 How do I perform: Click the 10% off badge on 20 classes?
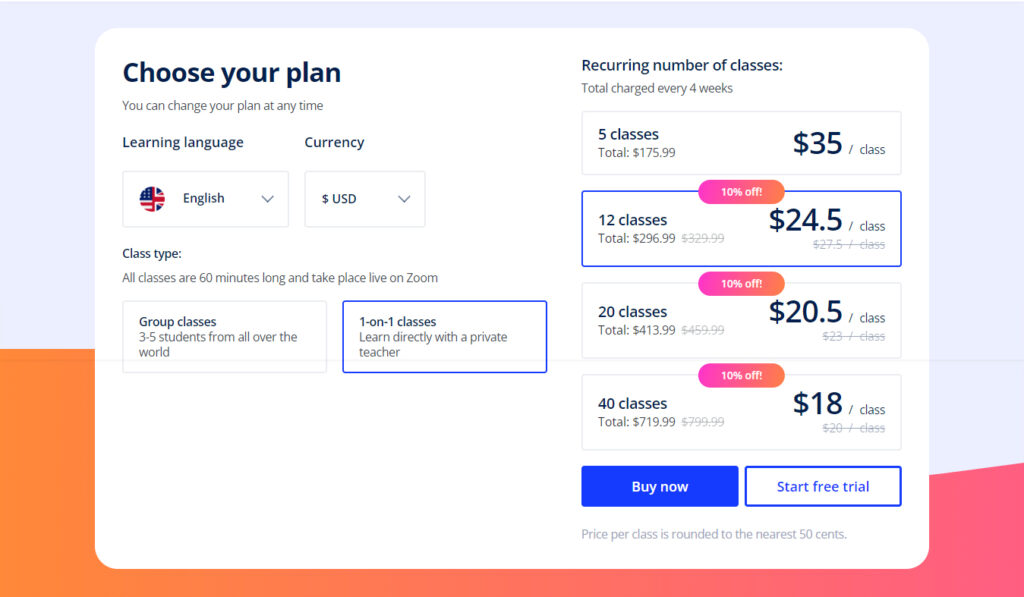tap(741, 284)
